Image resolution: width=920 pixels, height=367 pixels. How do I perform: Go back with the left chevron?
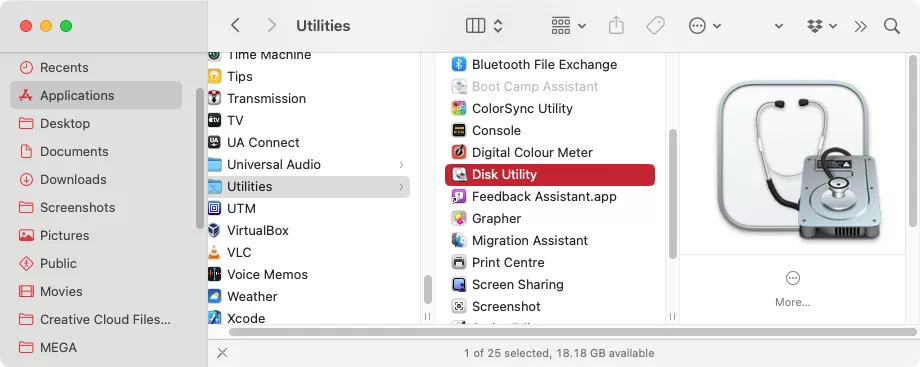point(235,25)
